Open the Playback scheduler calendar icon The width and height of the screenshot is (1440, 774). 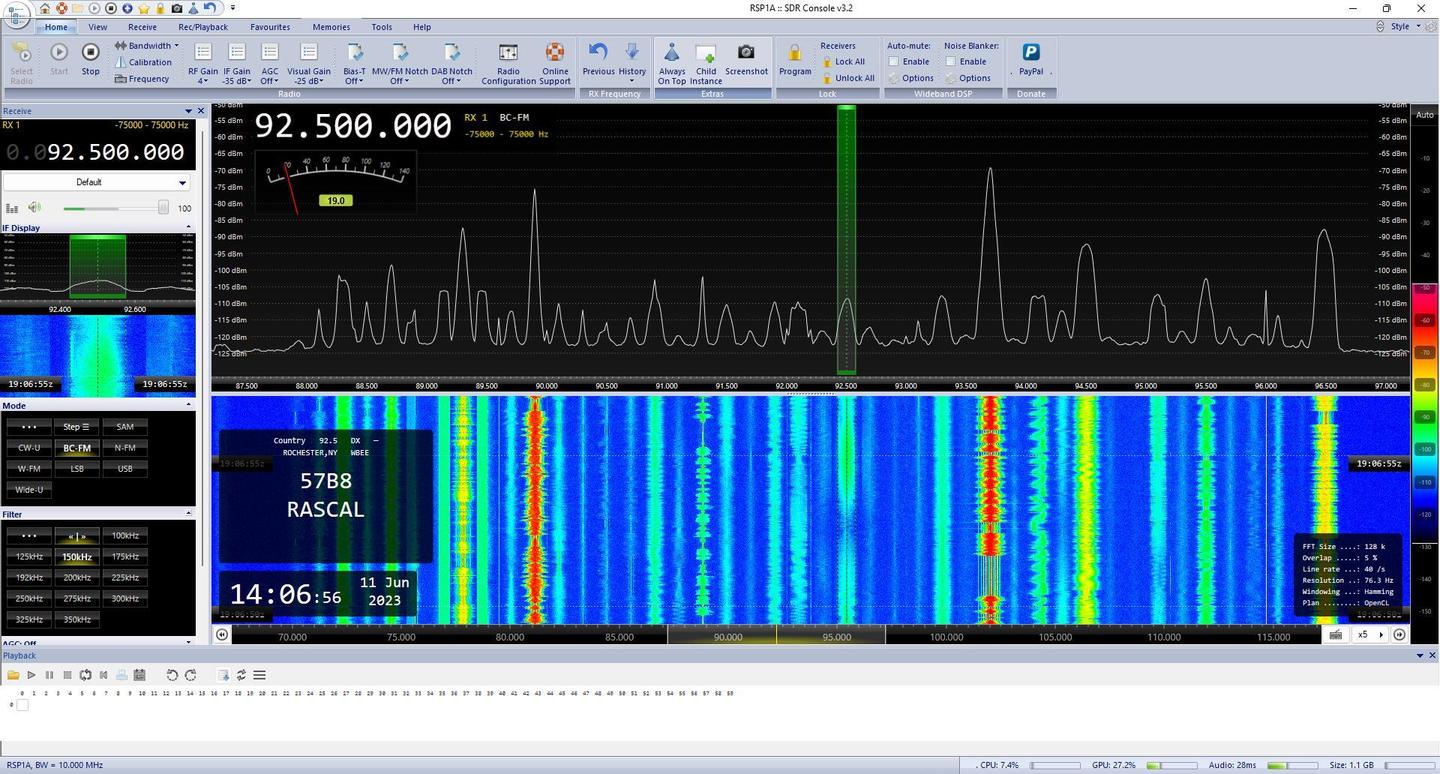pyautogui.click(x=139, y=675)
